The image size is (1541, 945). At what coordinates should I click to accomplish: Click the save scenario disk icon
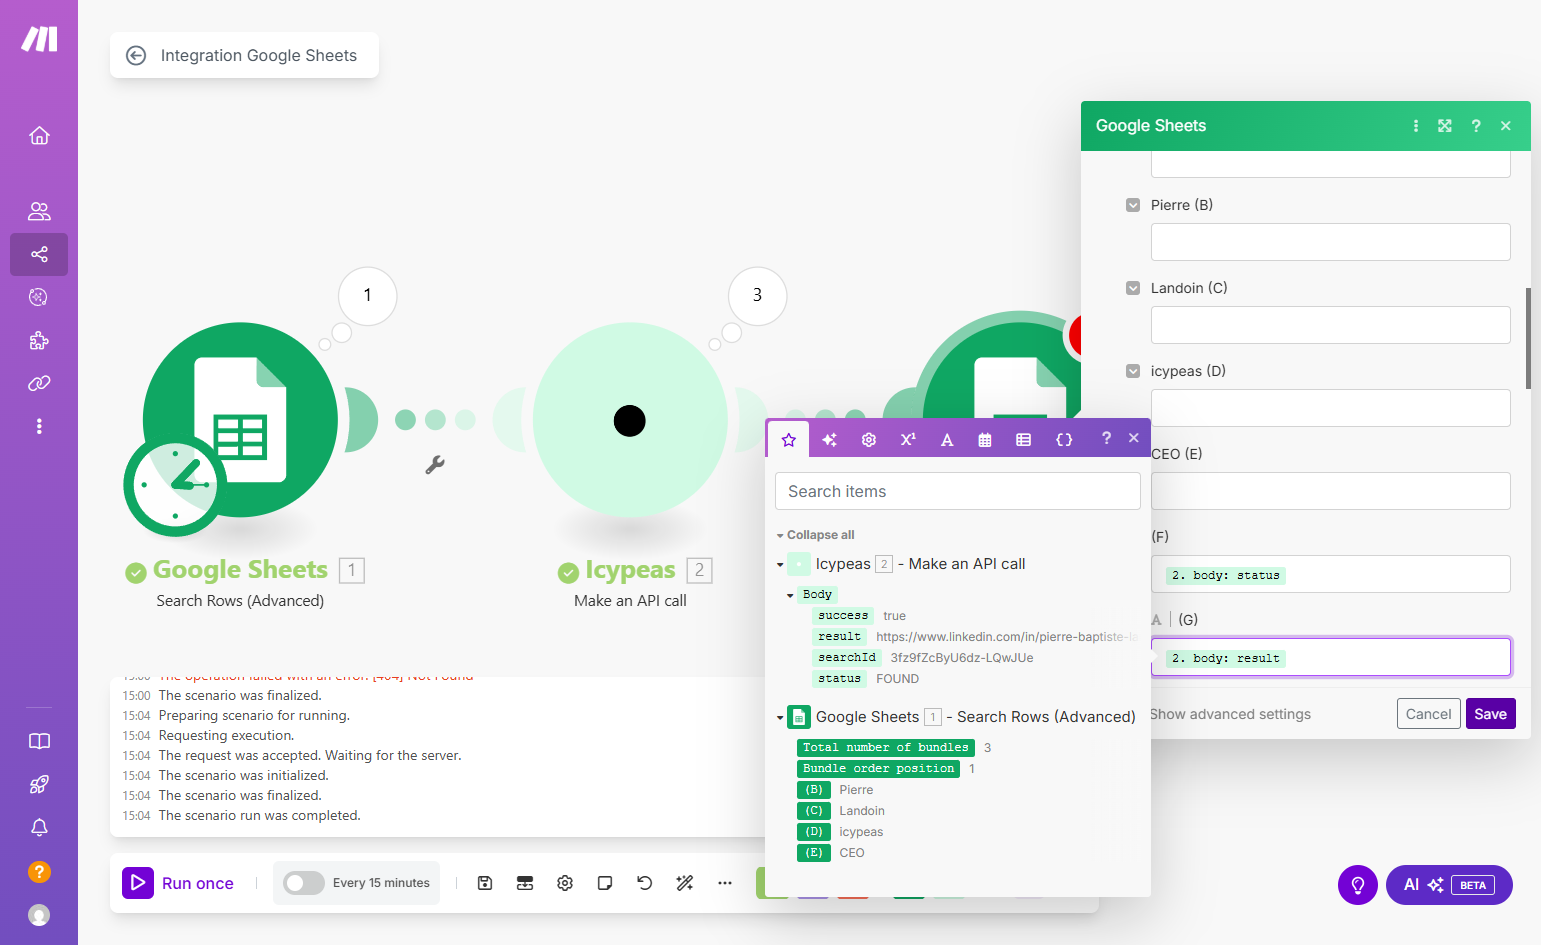click(485, 883)
